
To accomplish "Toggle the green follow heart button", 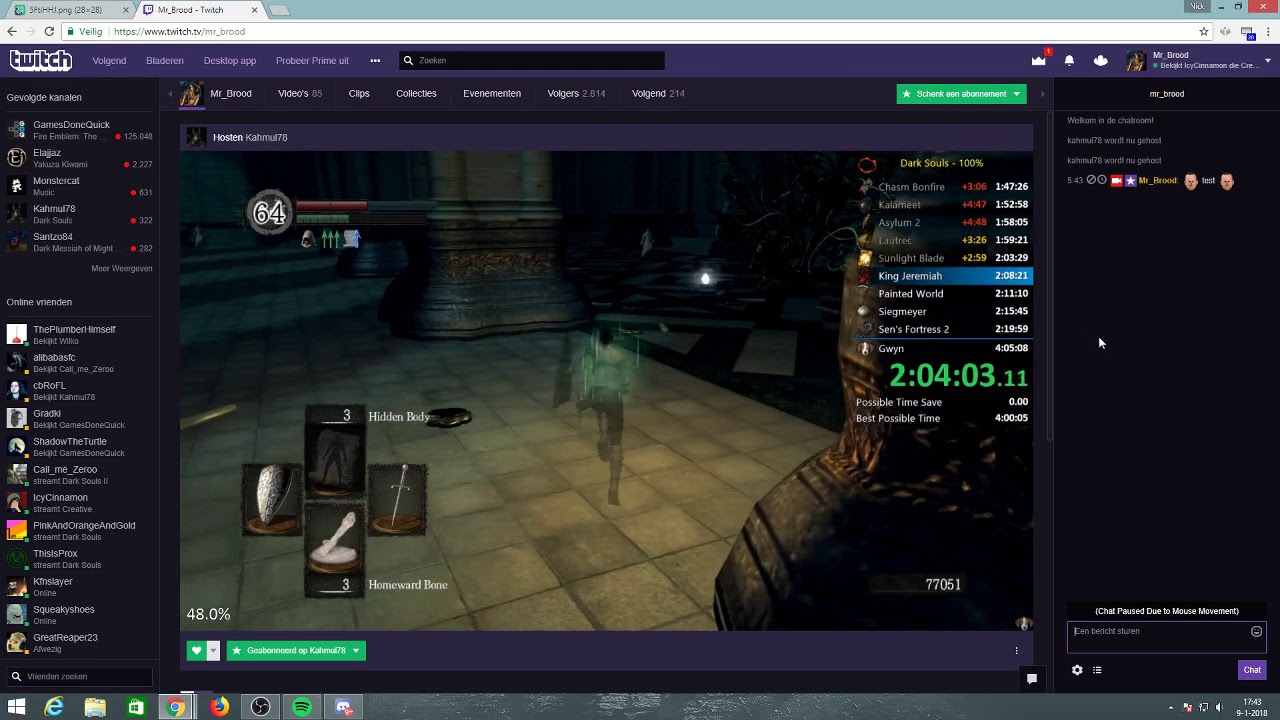I will point(196,651).
